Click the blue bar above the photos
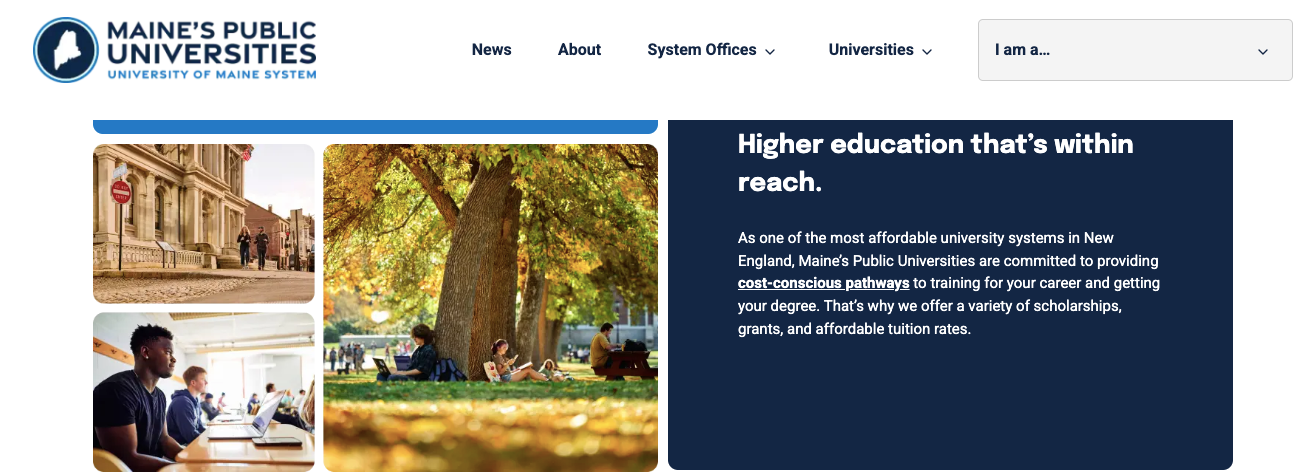 (375, 126)
